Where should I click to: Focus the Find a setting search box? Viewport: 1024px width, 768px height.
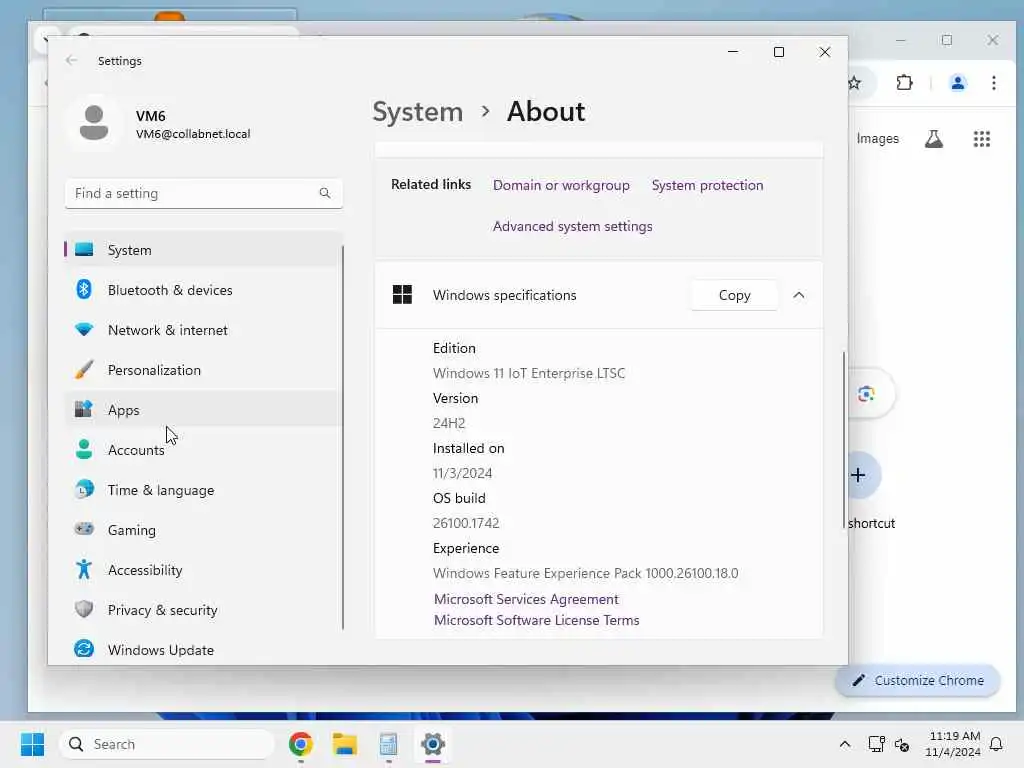point(203,193)
